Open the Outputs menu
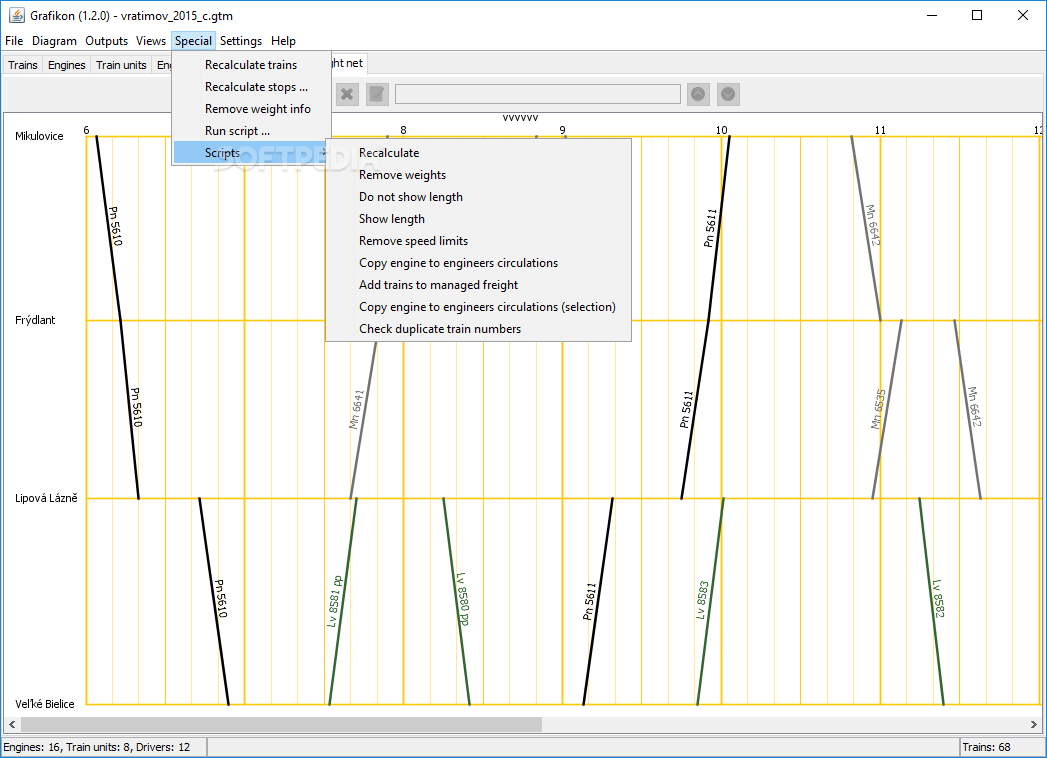 pyautogui.click(x=106, y=41)
